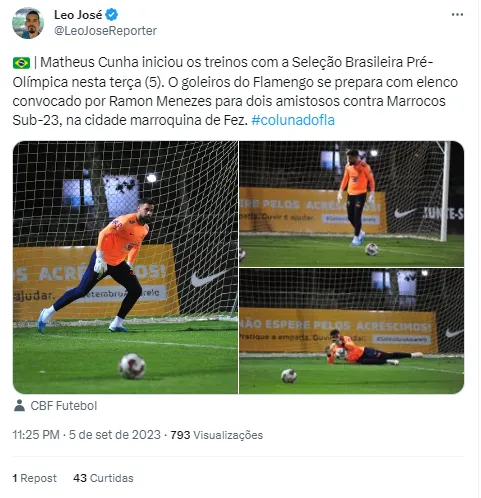The height and width of the screenshot is (498, 481).
Task: Open the Leo José display name
Action: point(78,15)
